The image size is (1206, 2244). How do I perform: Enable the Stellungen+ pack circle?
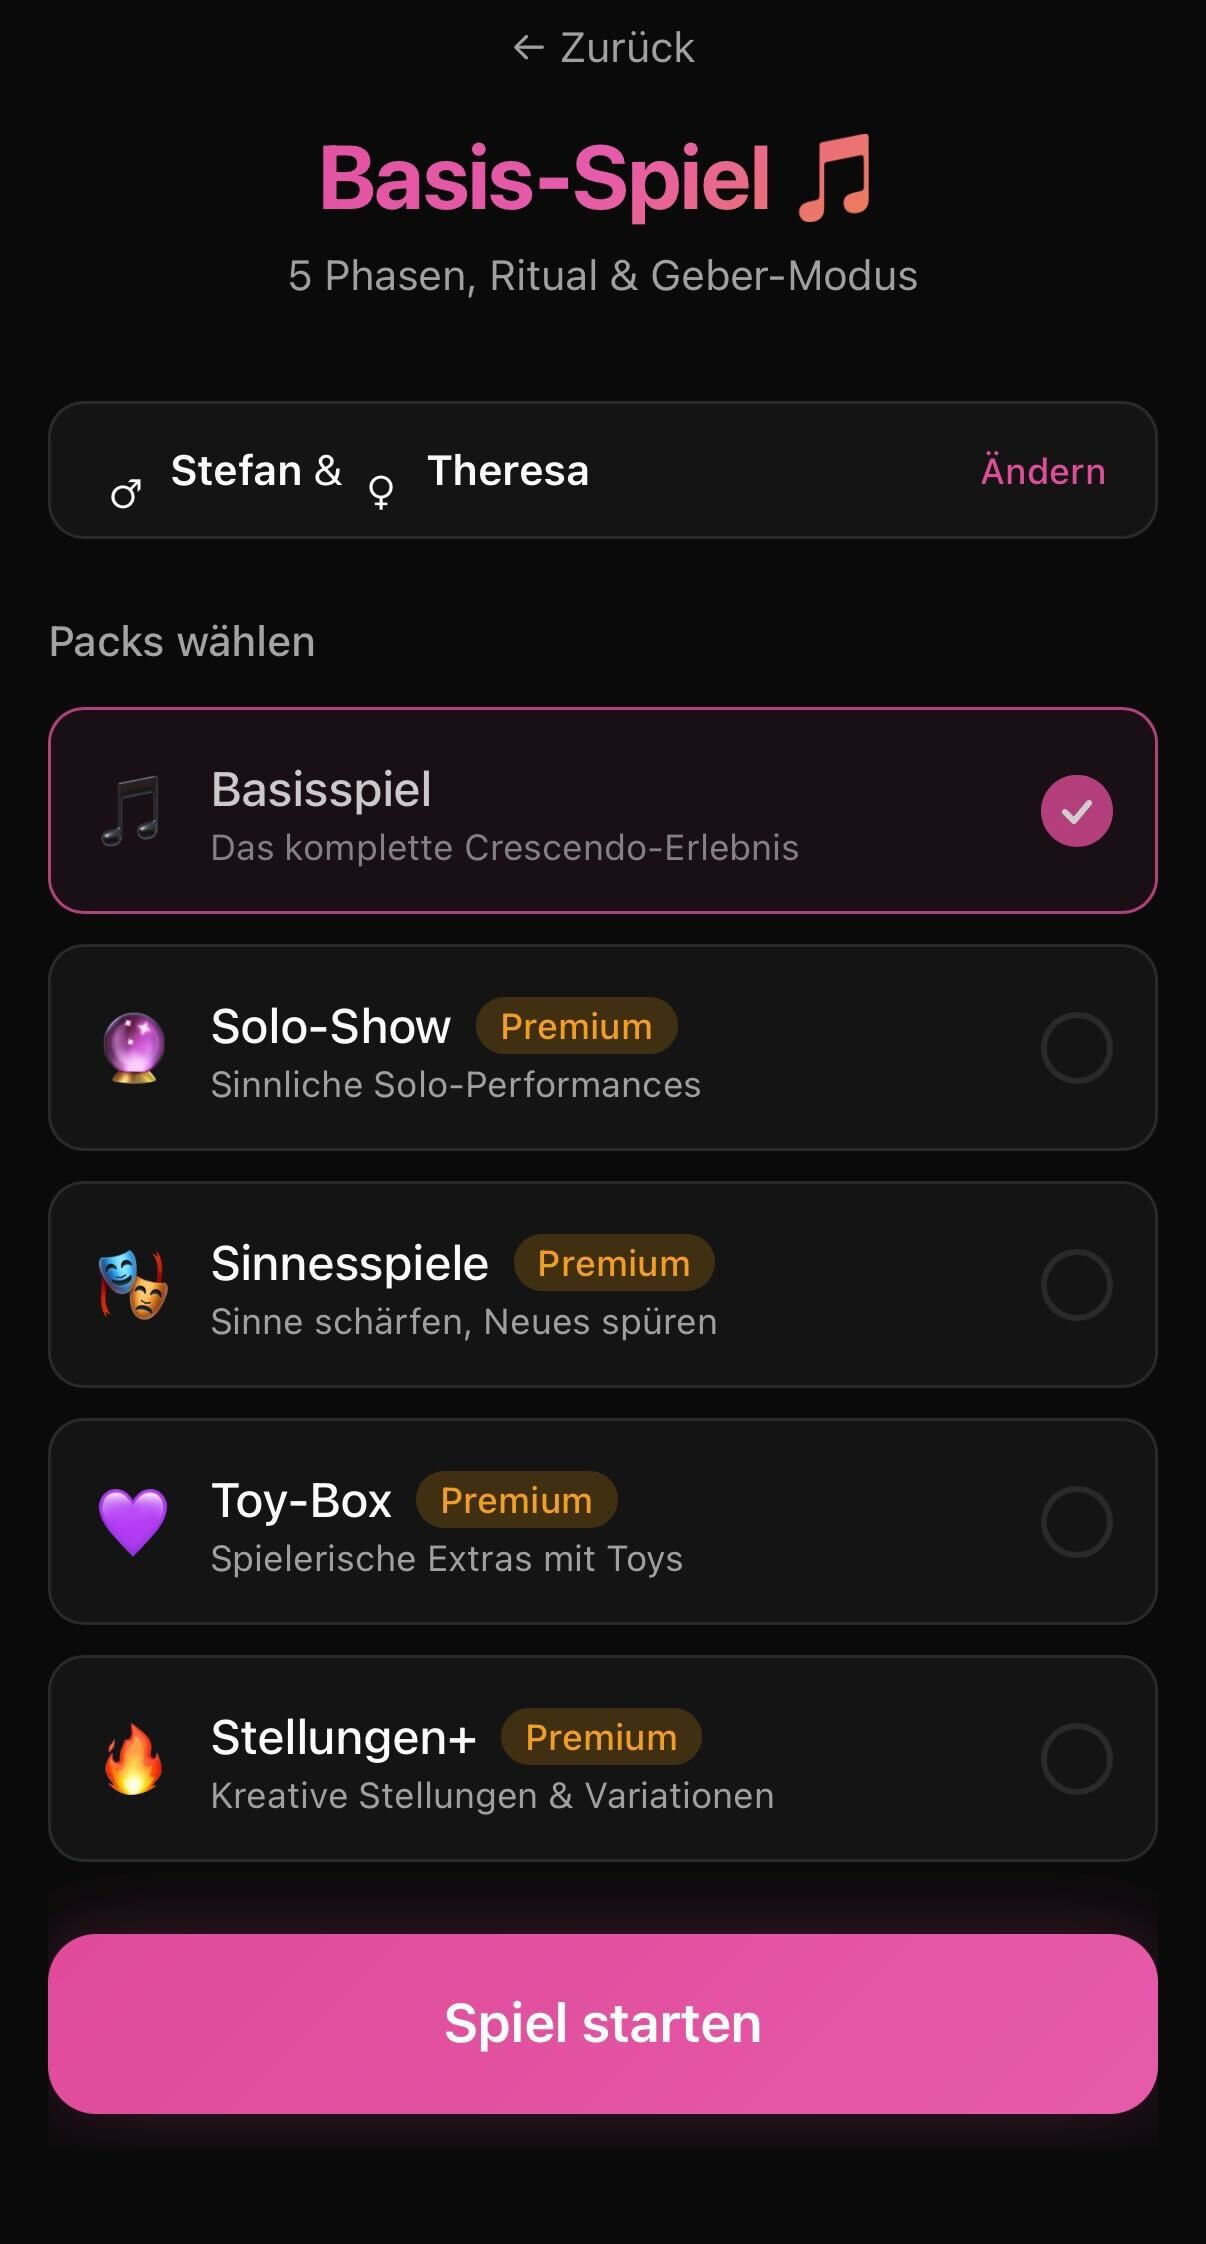point(1076,1759)
